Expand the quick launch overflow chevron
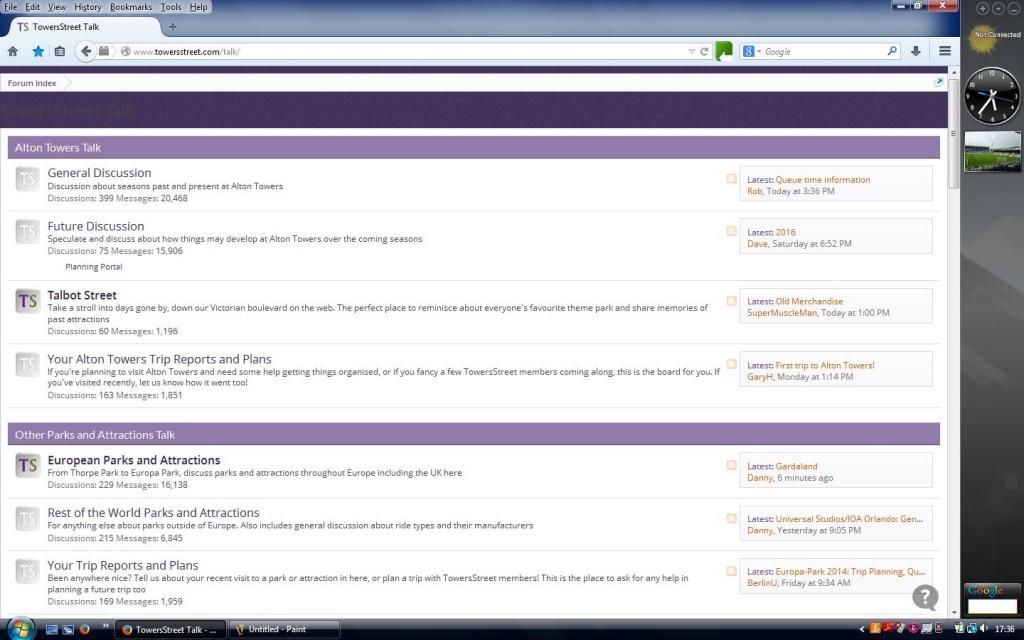 [x=105, y=627]
